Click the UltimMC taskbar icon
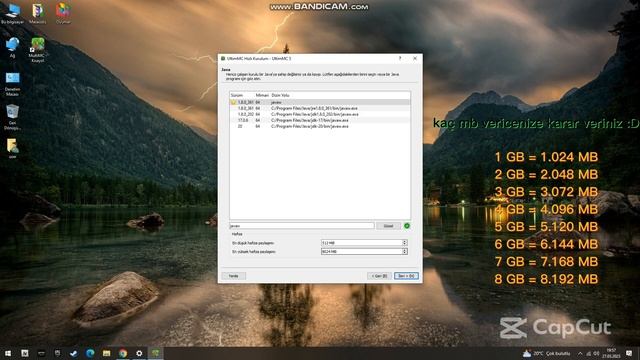 click(156, 353)
